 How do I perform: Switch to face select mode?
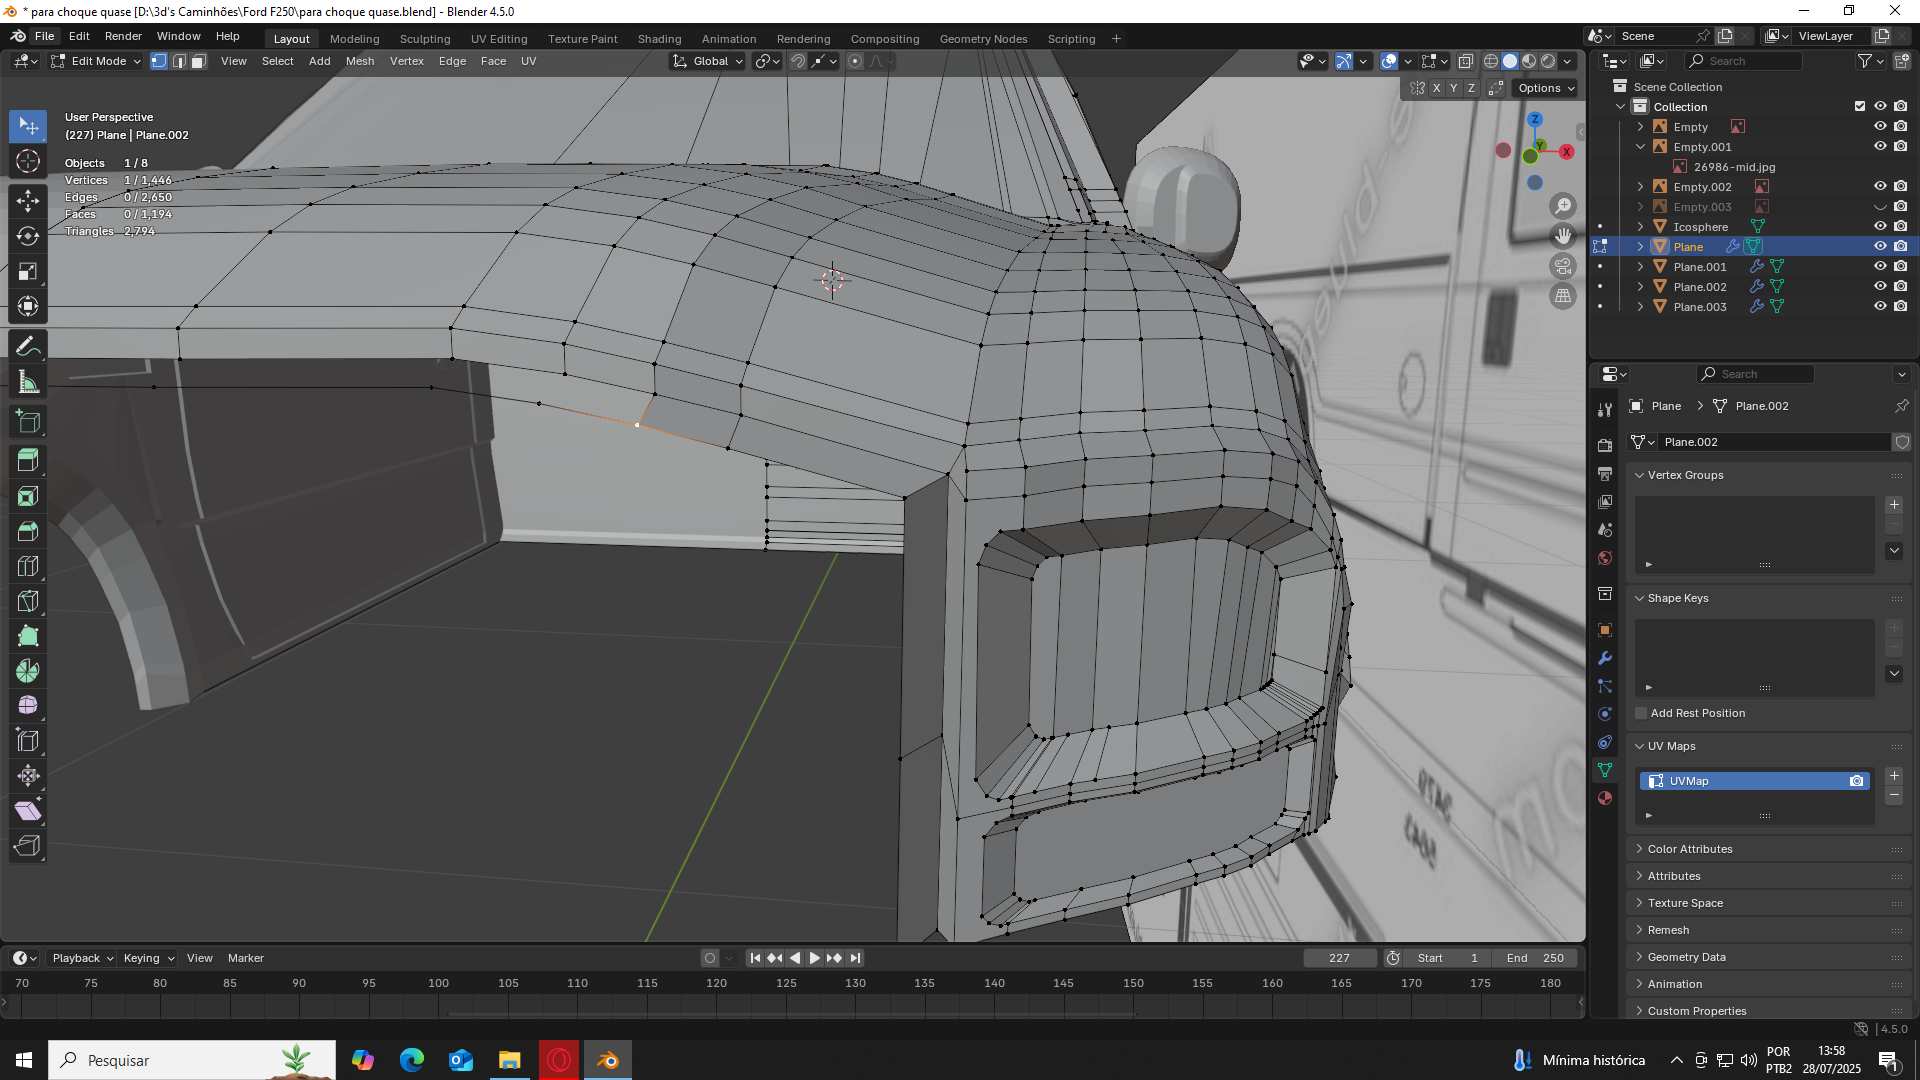coord(198,61)
